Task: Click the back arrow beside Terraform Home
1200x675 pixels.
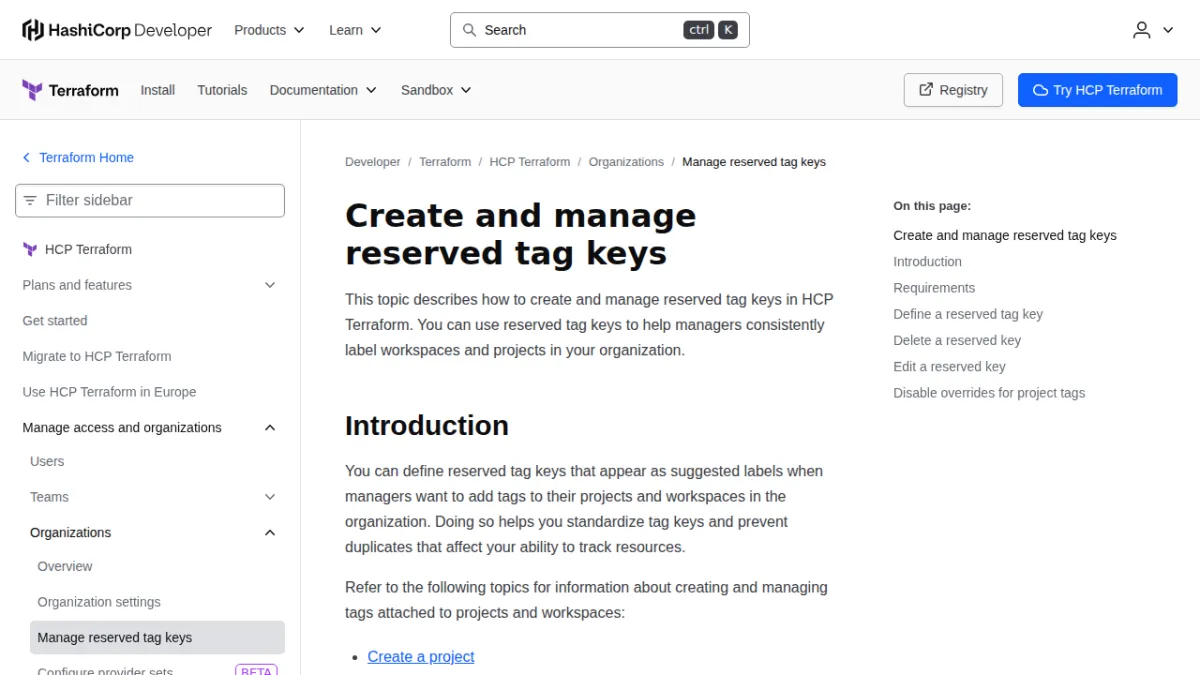Action: [27, 158]
